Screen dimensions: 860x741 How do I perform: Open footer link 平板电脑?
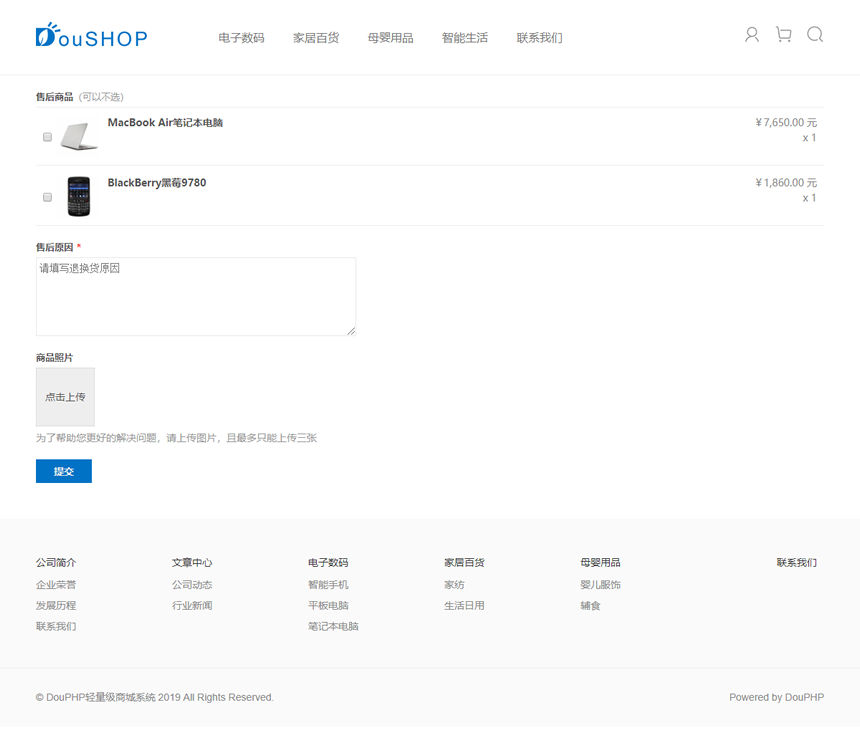[328, 606]
